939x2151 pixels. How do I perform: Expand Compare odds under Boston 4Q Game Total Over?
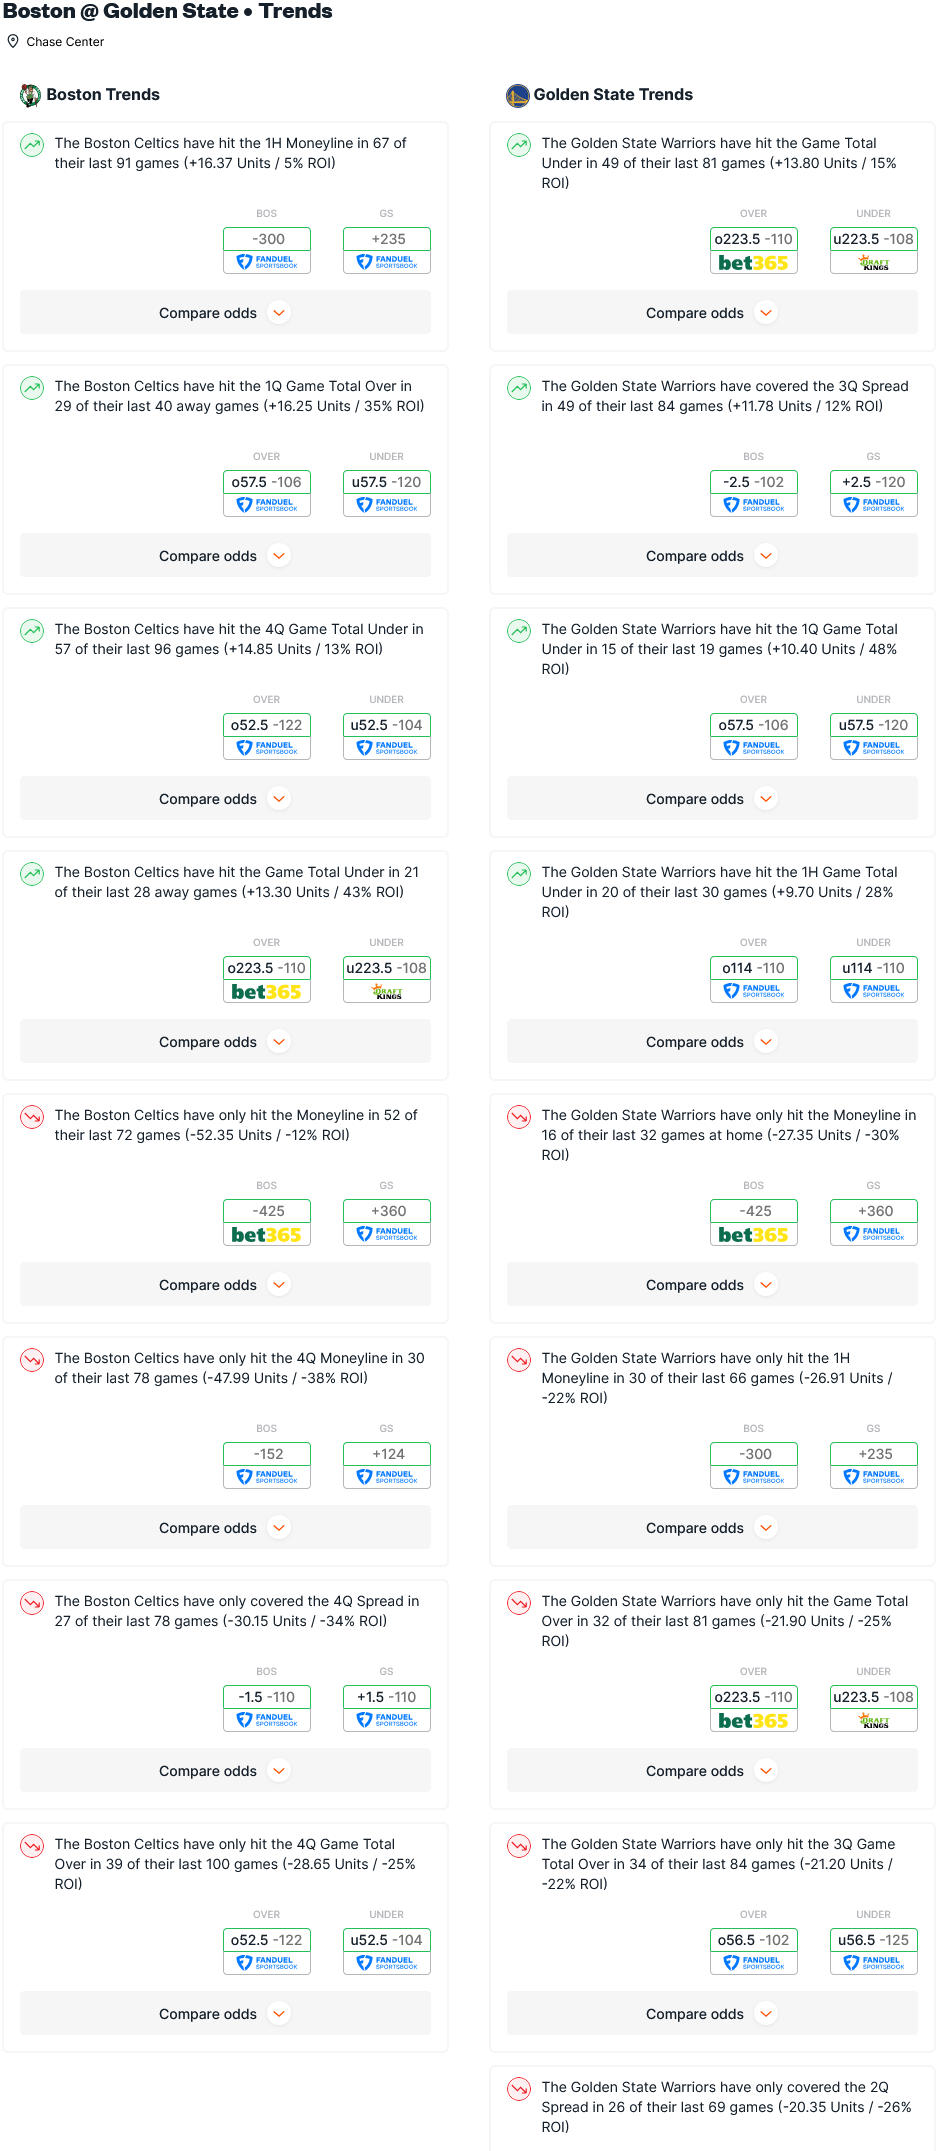(x=225, y=2014)
